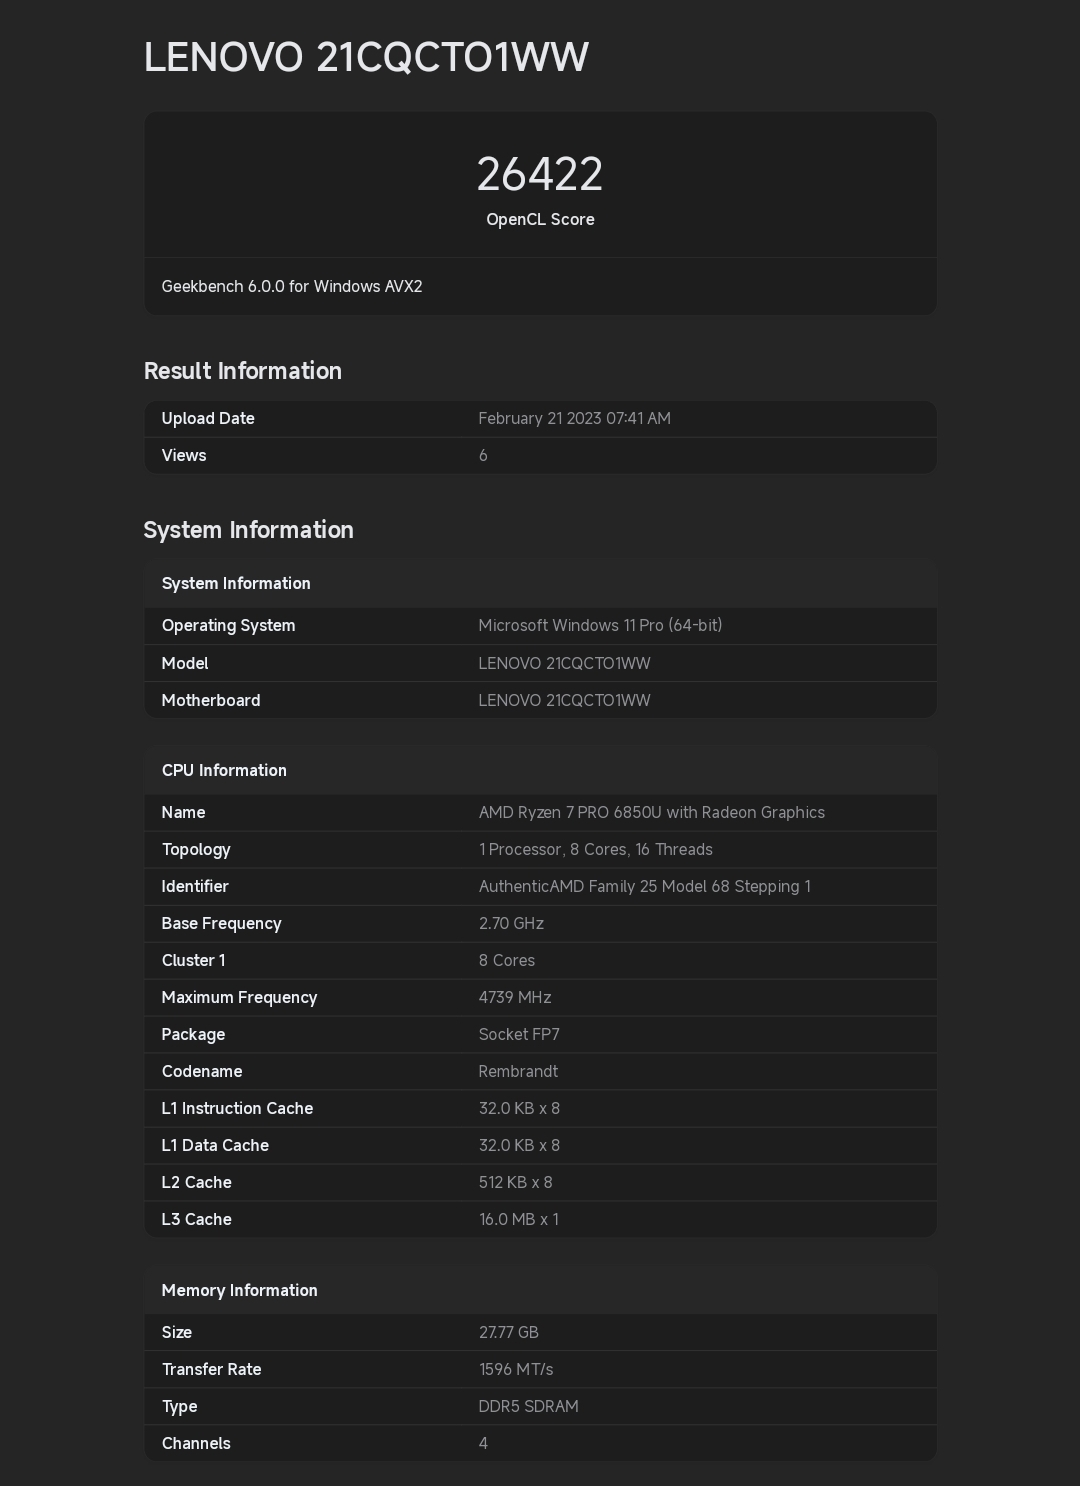Click the 27.77 GB value
Screen dimensions: 1080x1486
(509, 1332)
